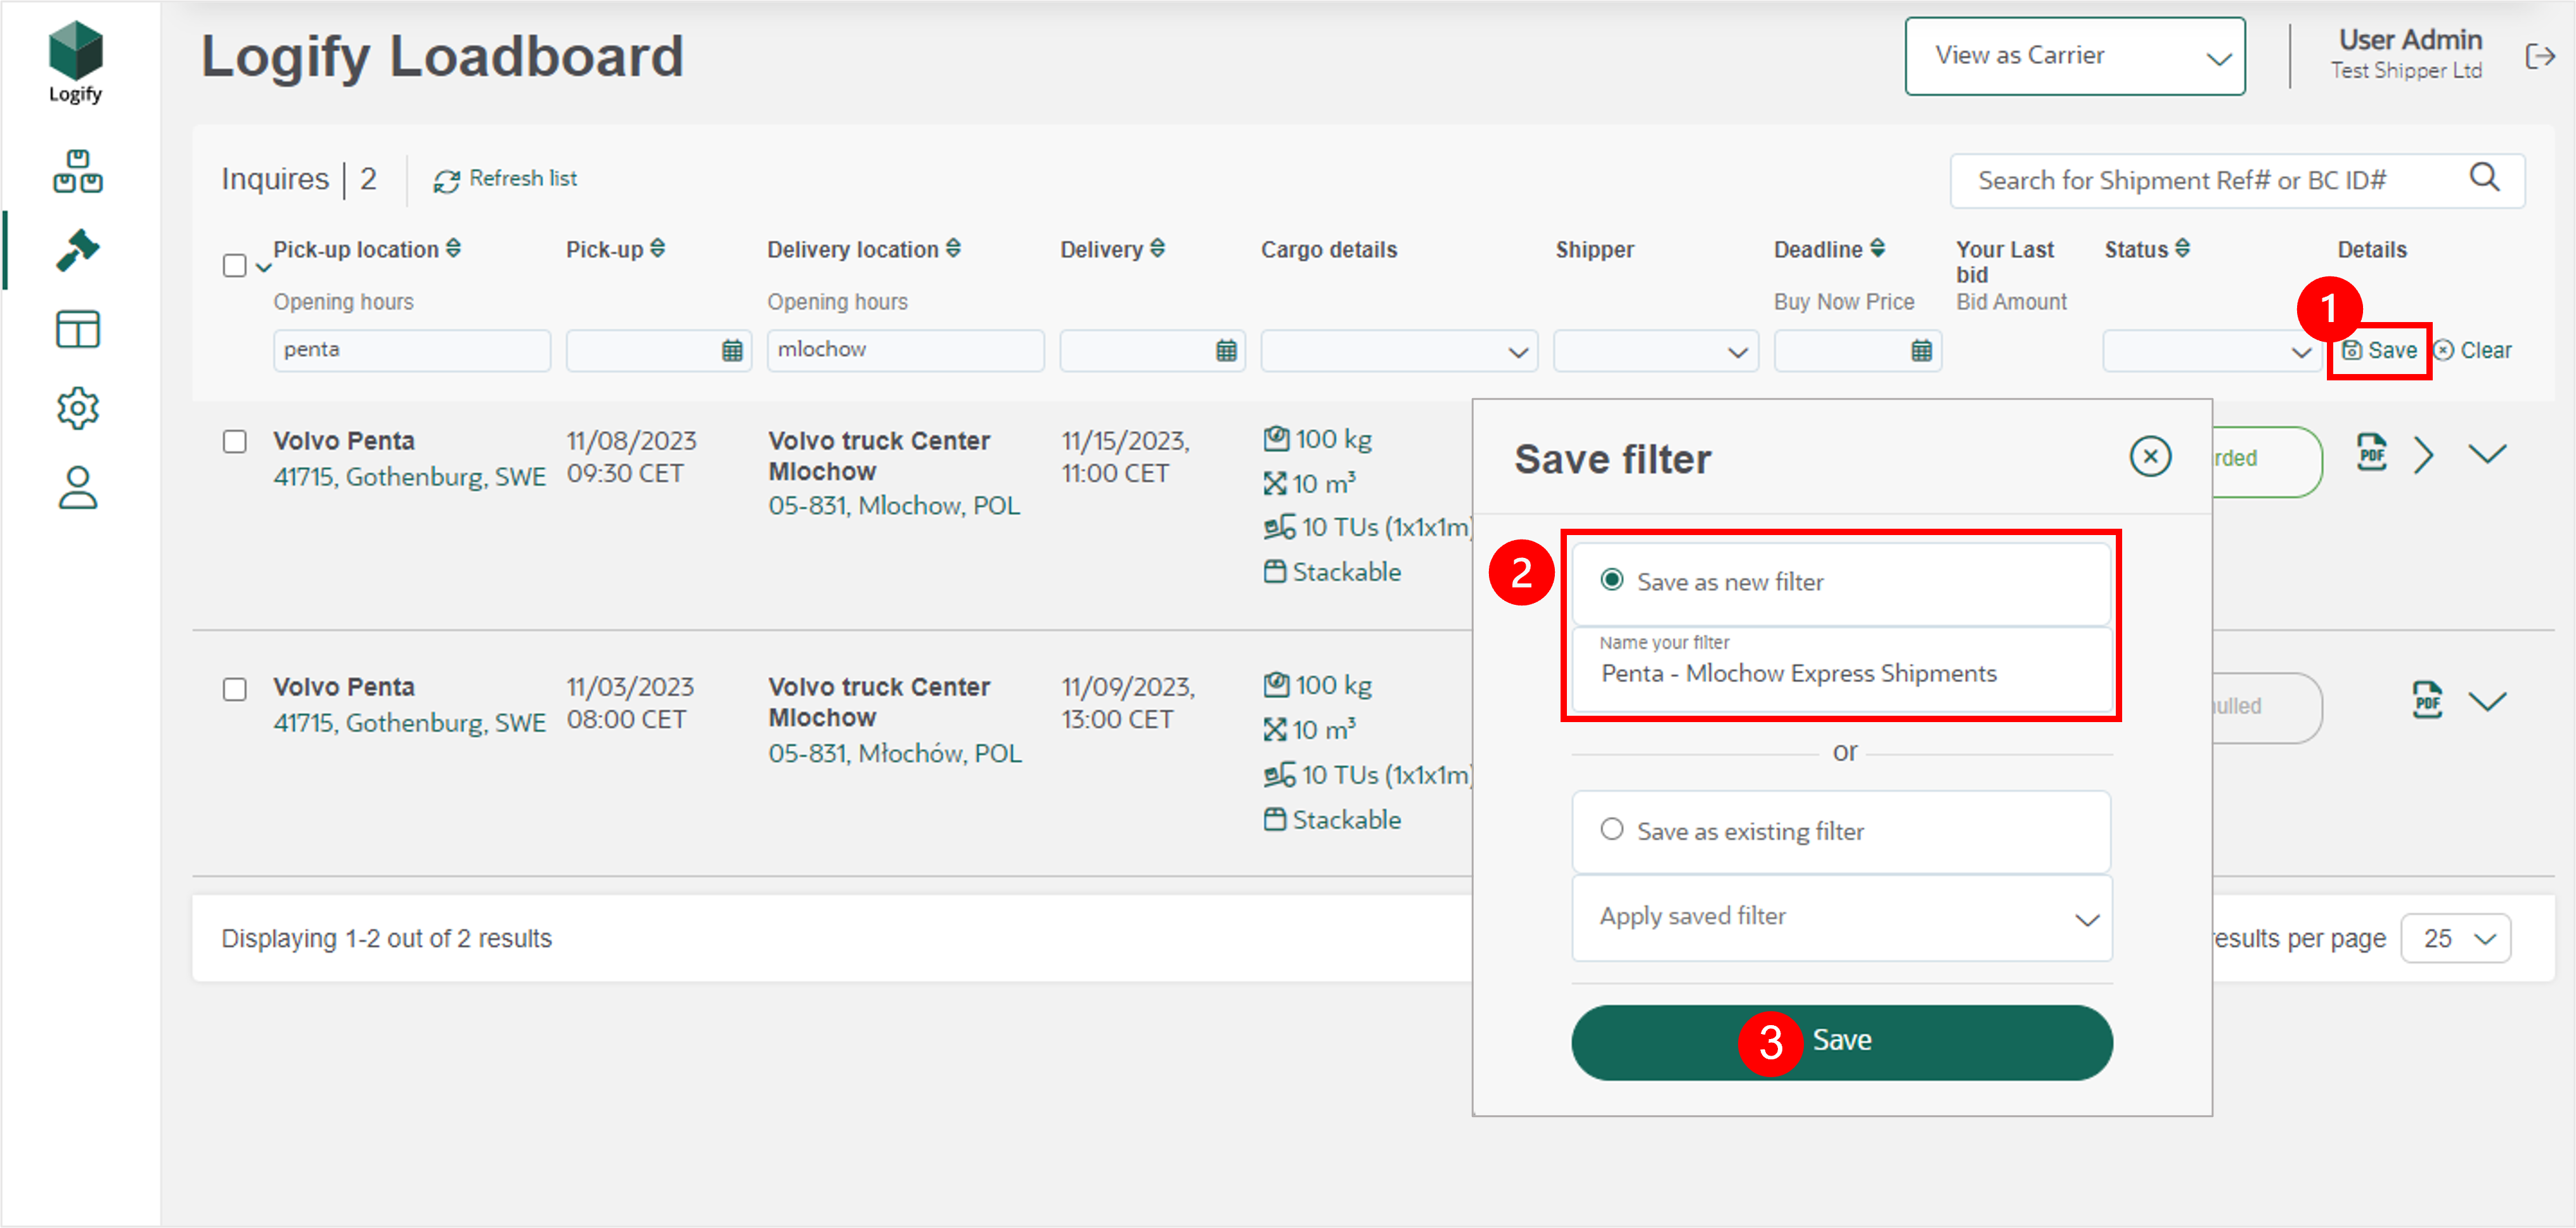Download PDF for 11/03/2023 shipment
The height and width of the screenshot is (1228, 2576).
(x=2427, y=700)
